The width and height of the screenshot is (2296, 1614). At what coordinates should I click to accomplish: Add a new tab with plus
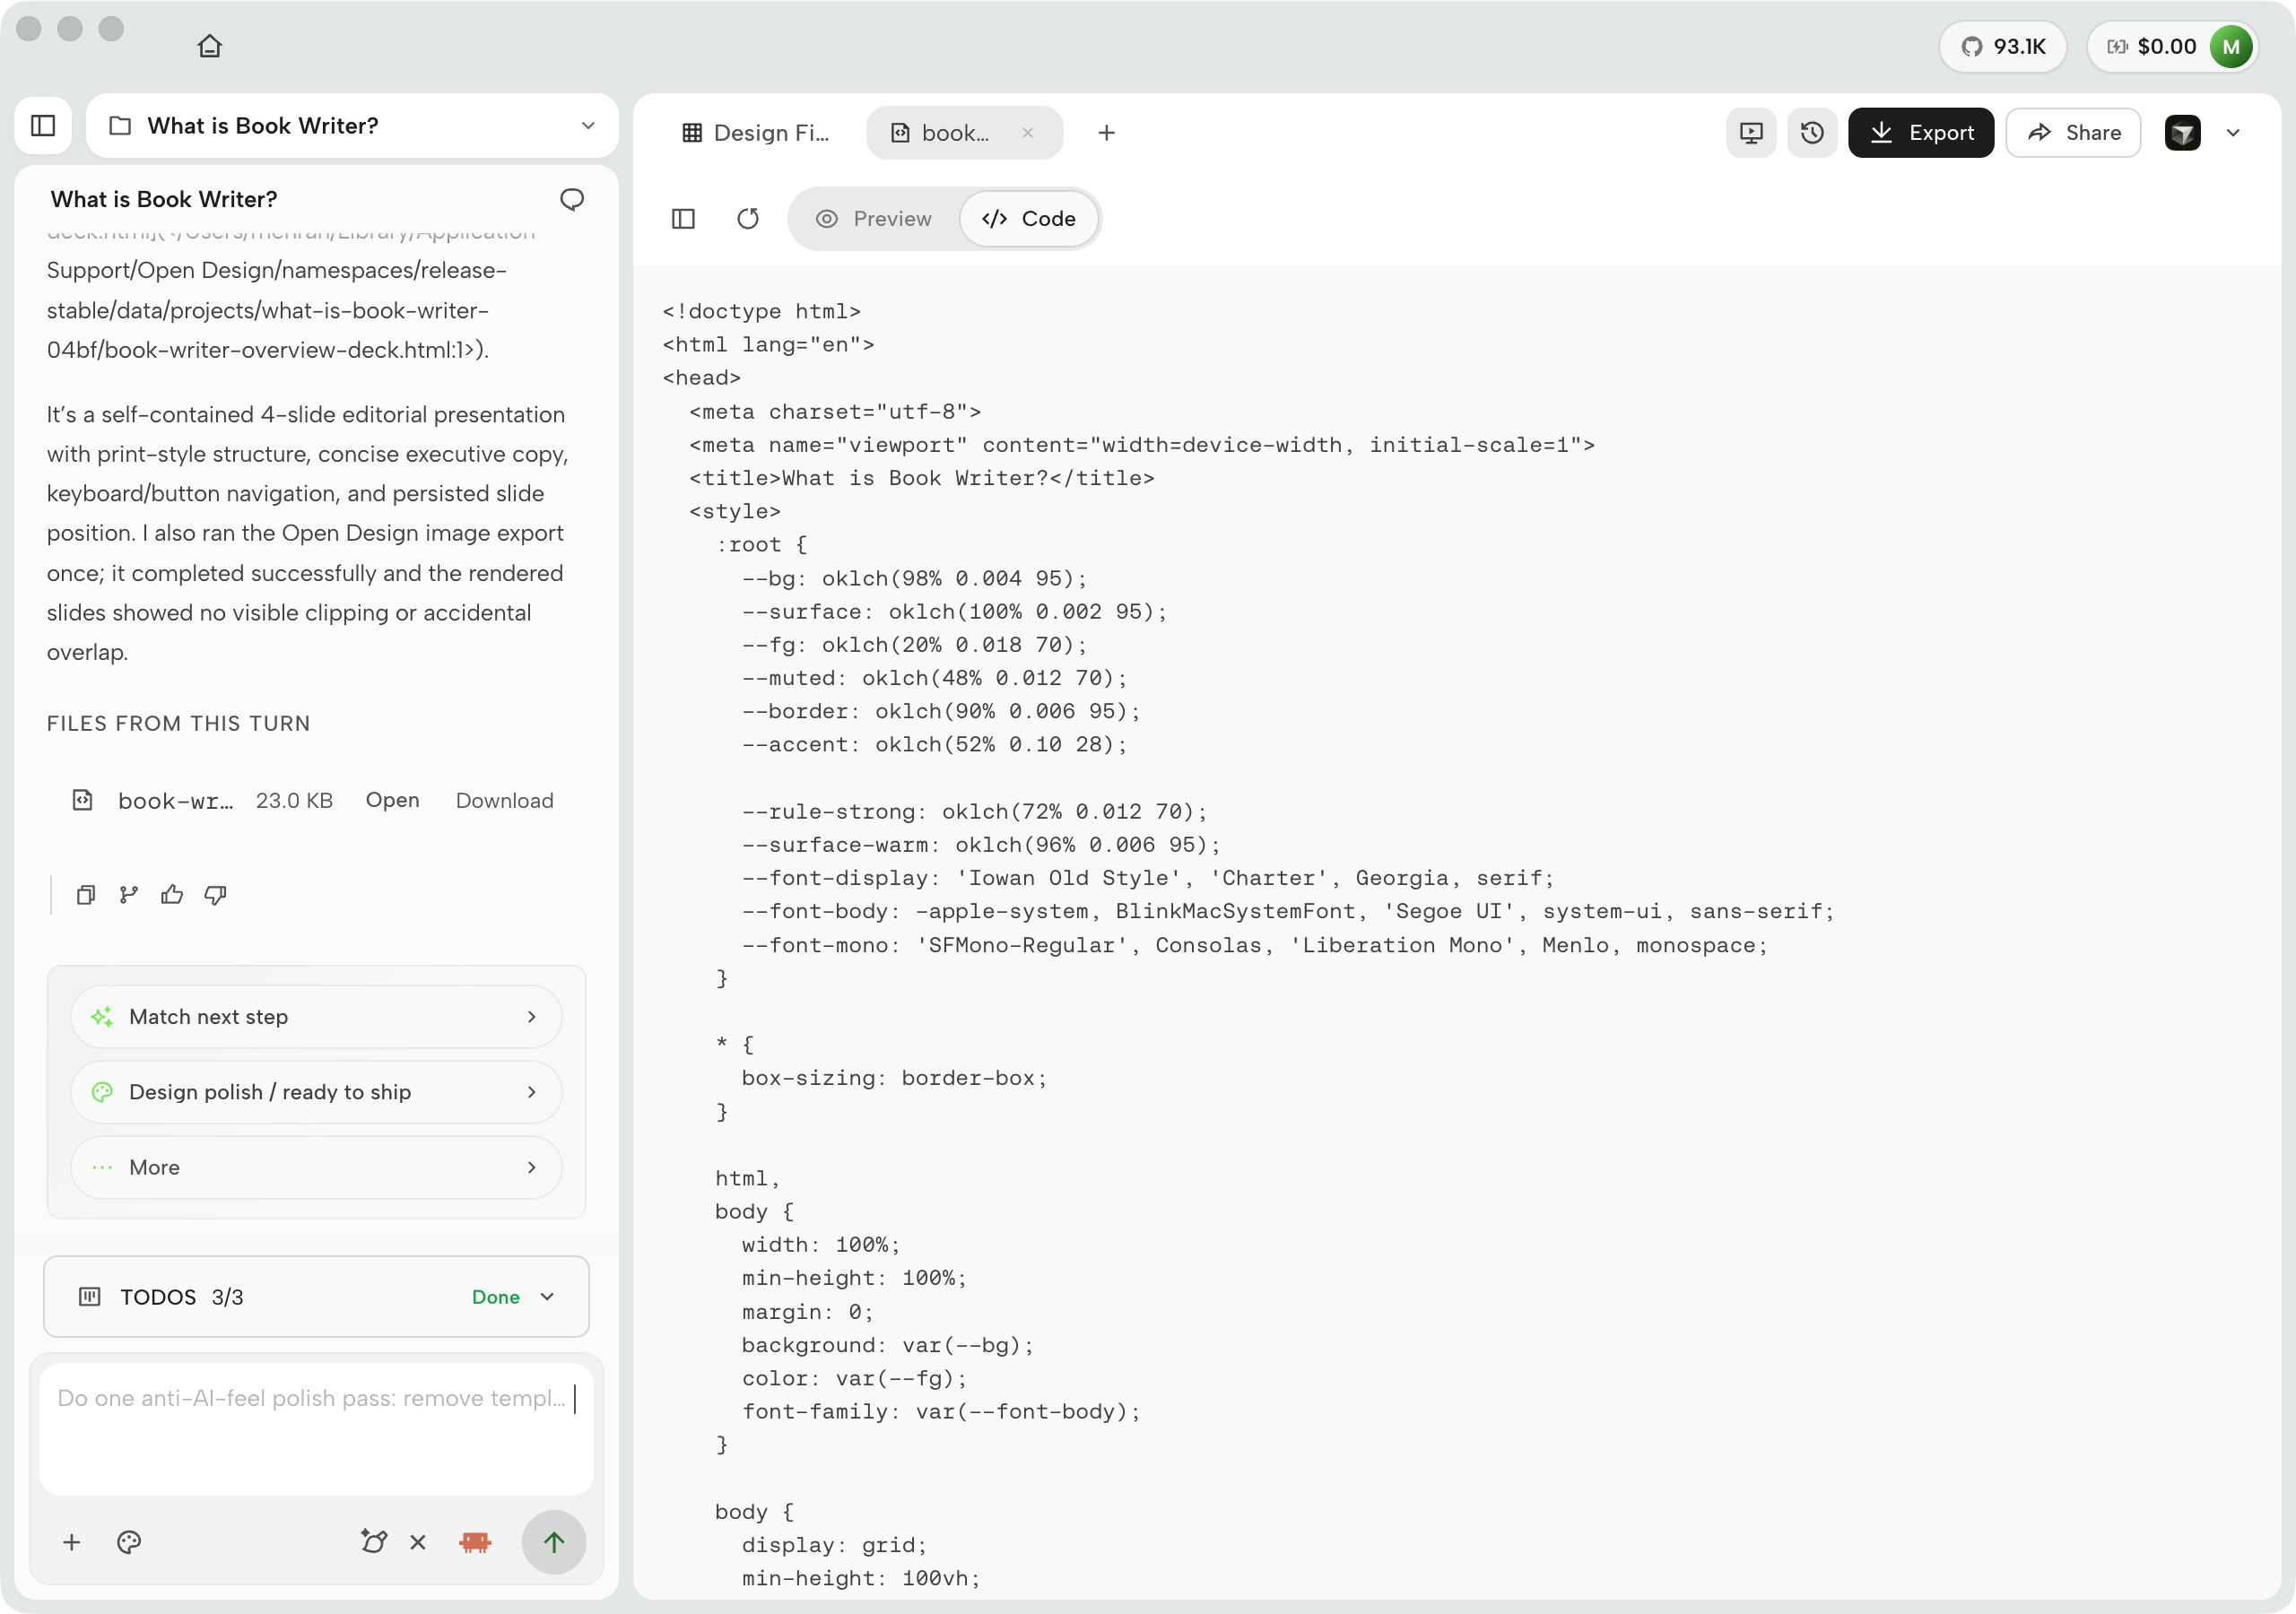pyautogui.click(x=1106, y=133)
